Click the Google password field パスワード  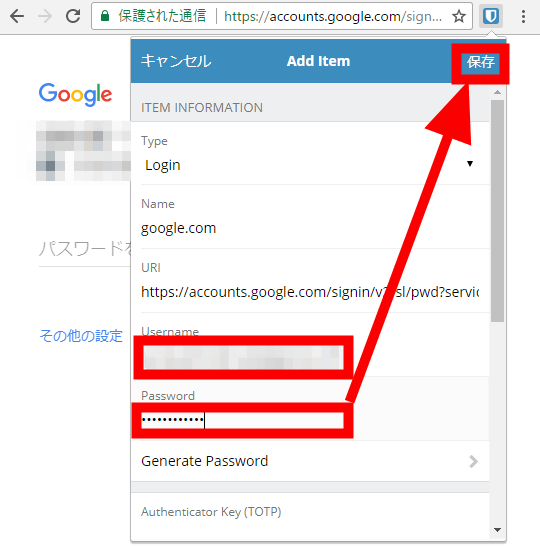point(85,250)
